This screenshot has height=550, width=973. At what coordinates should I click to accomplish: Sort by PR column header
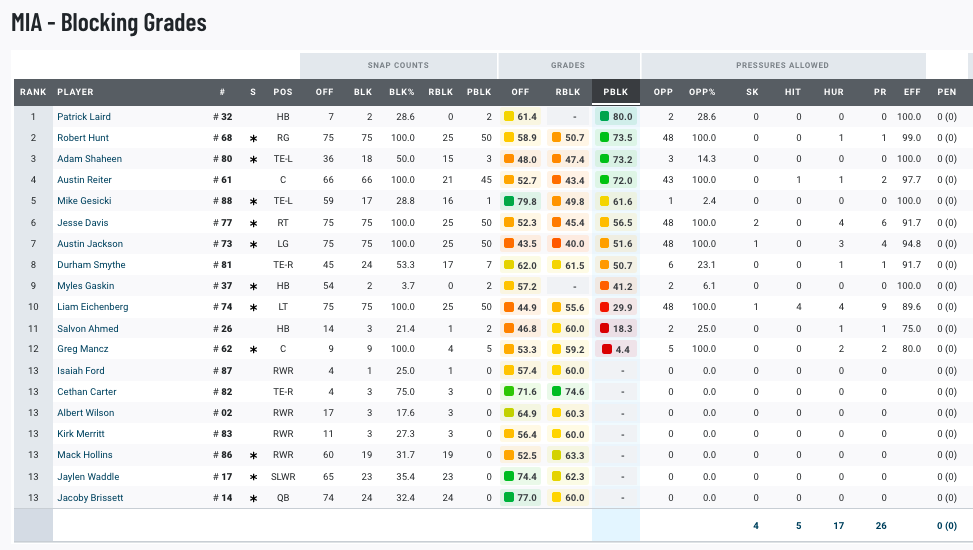point(880,92)
